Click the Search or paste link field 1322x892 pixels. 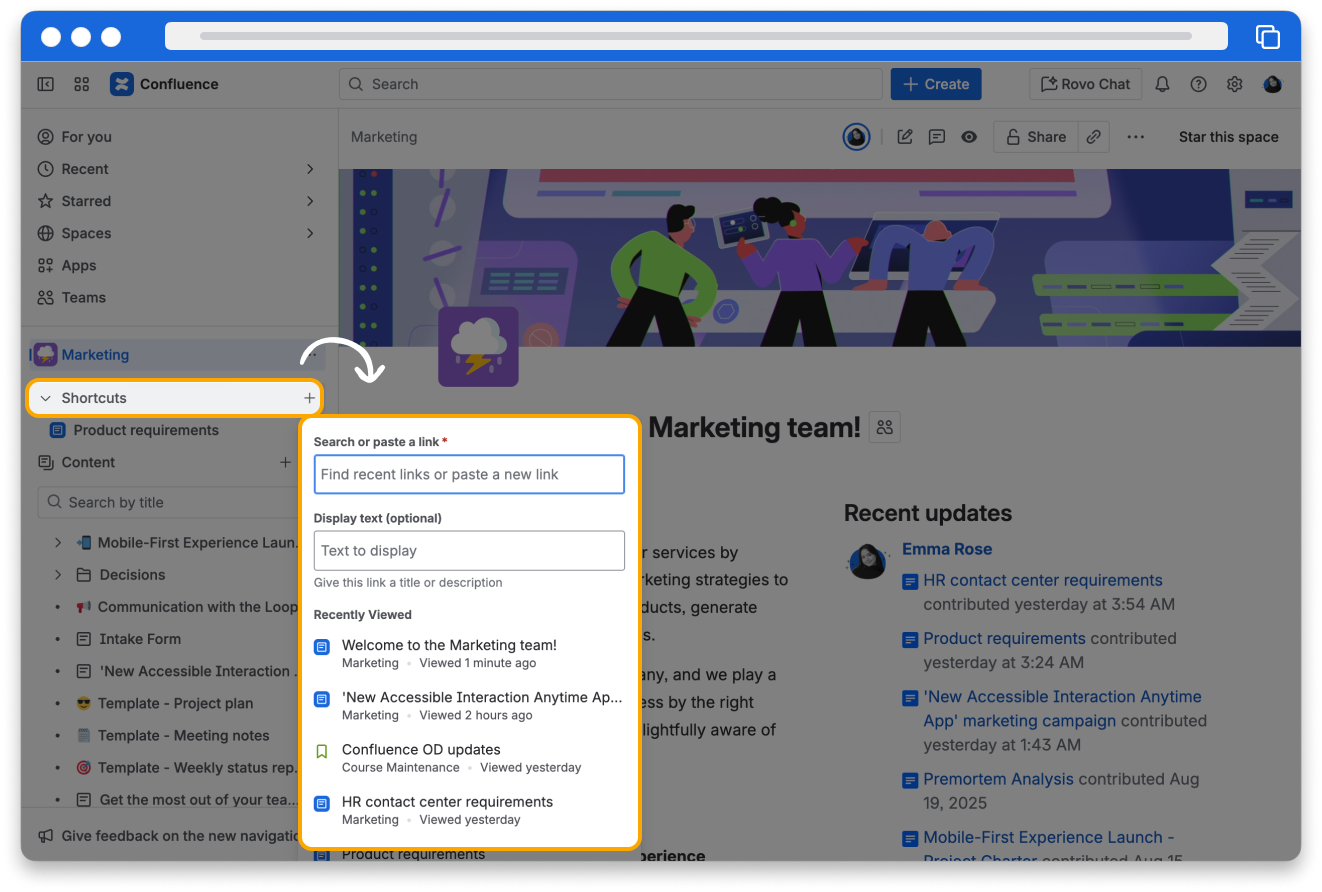(x=469, y=474)
